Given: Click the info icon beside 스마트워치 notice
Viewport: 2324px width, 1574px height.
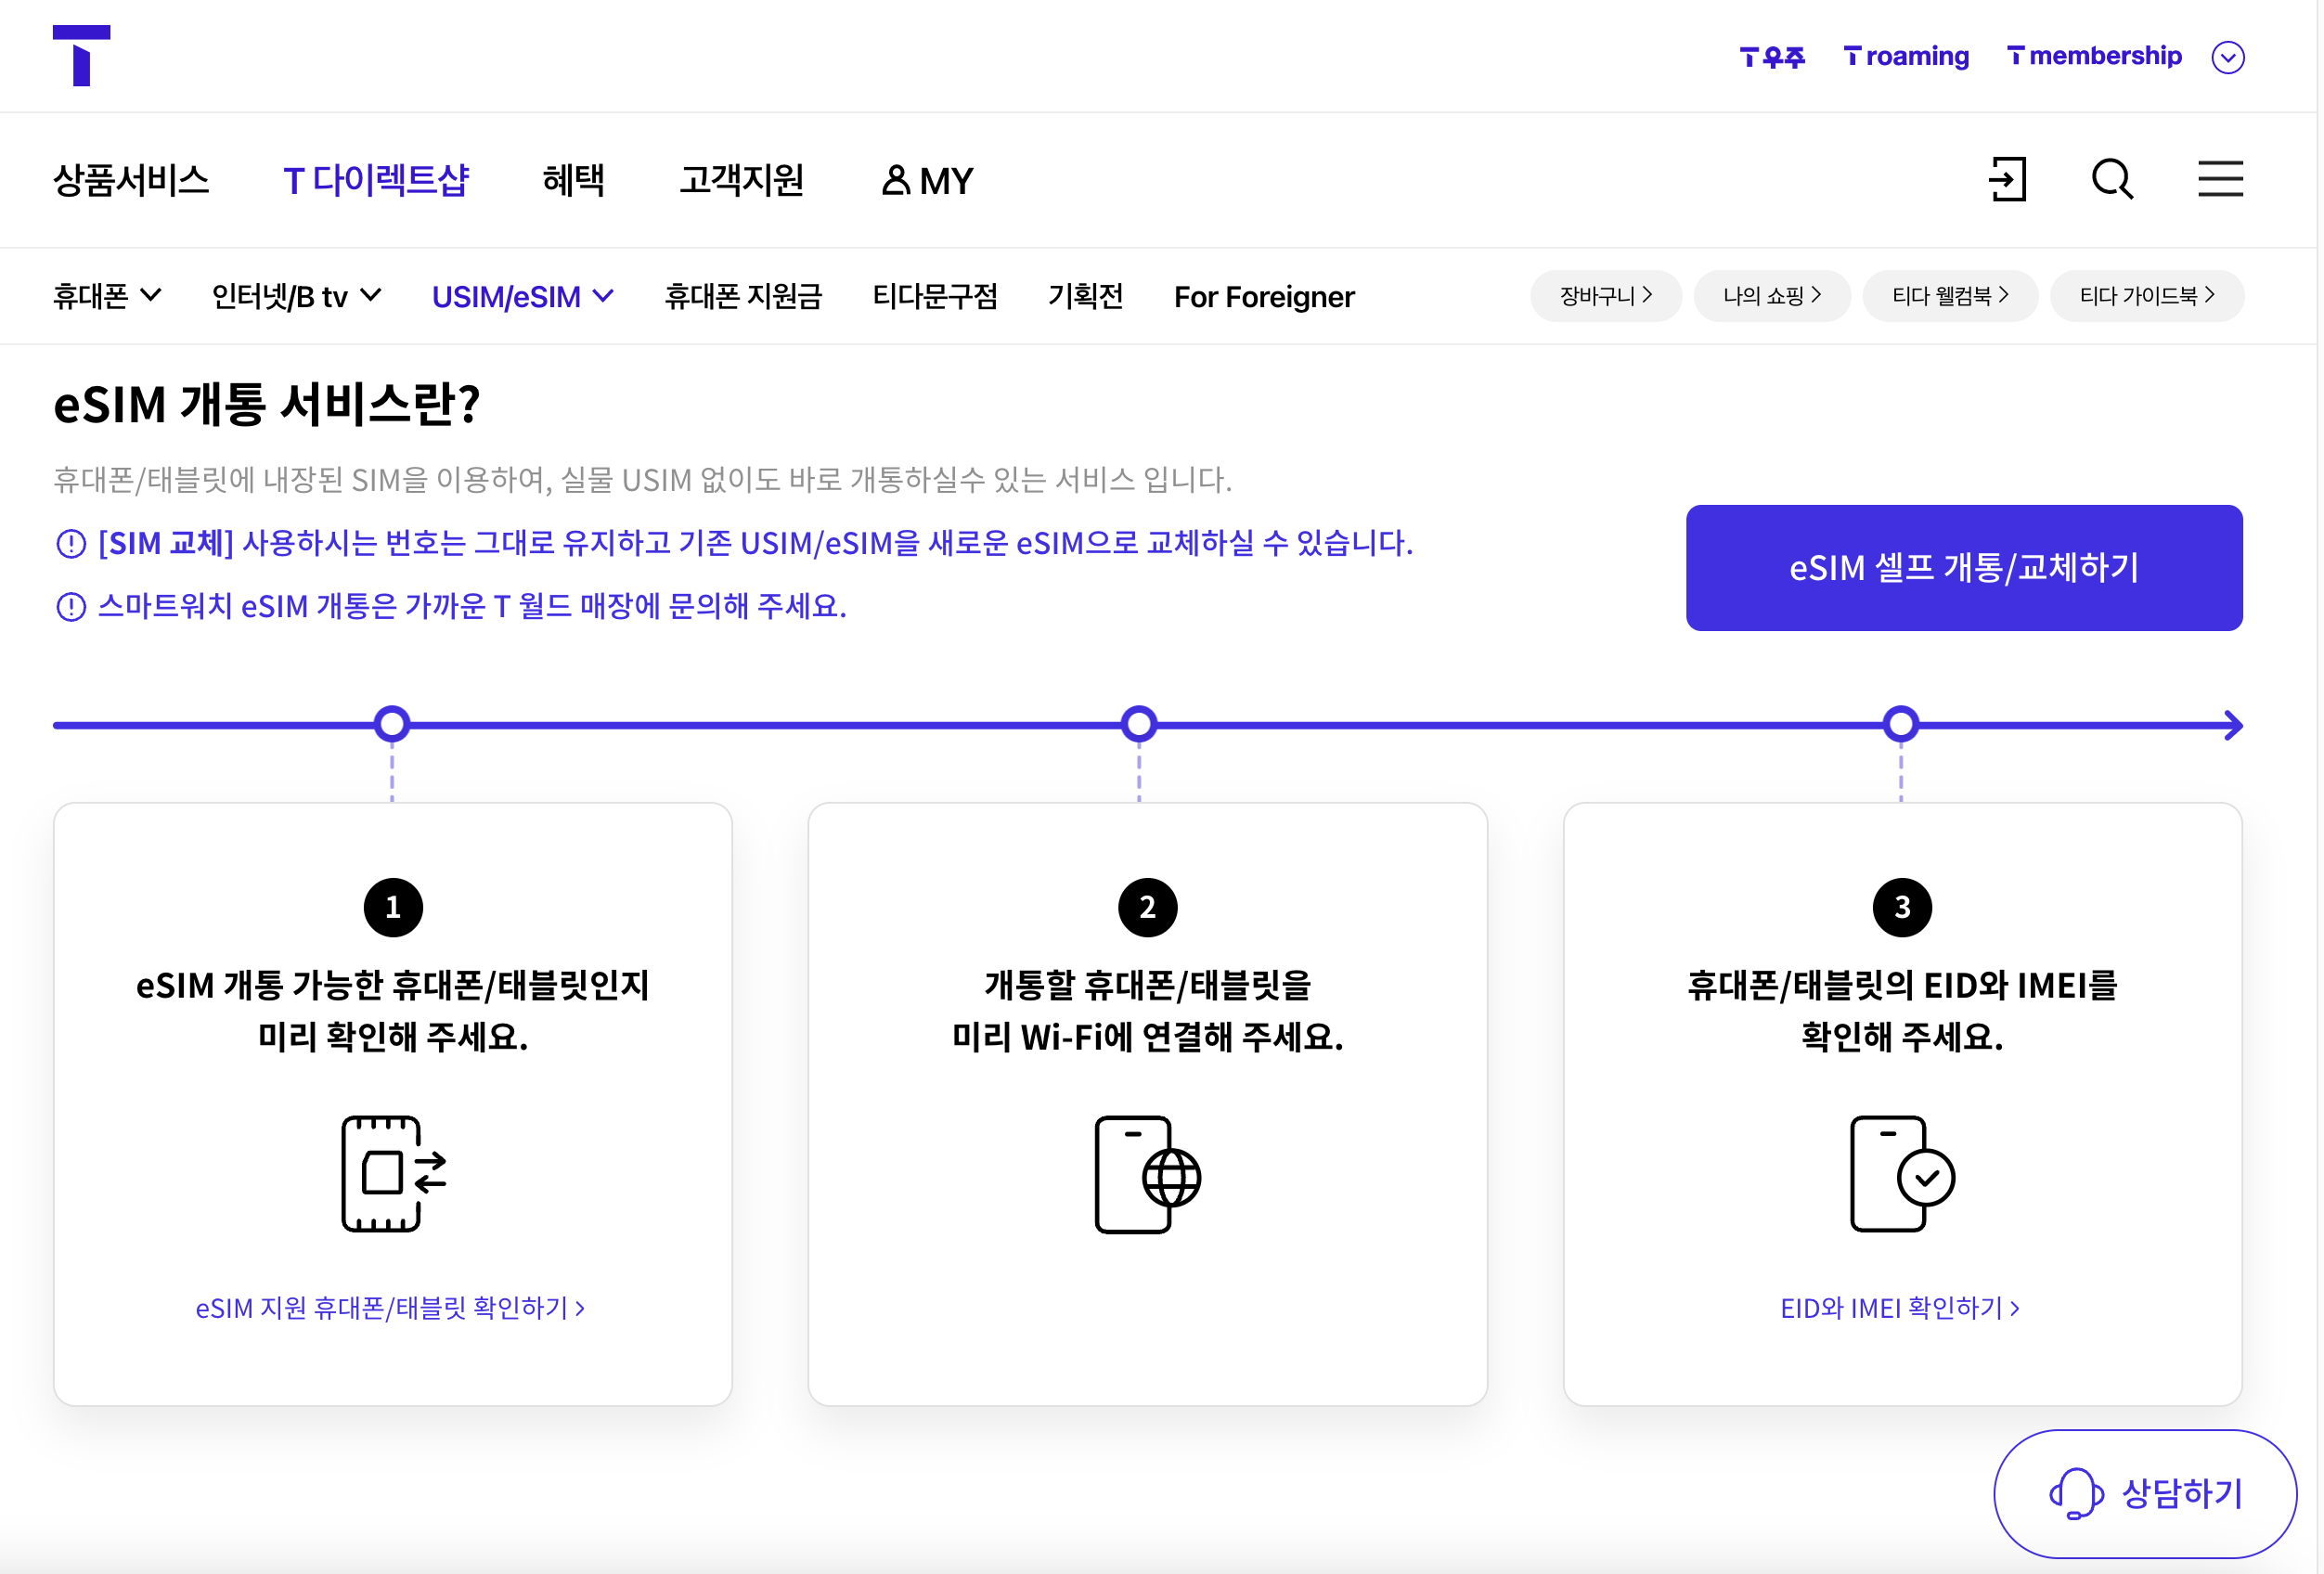Looking at the screenshot, I should [71, 607].
